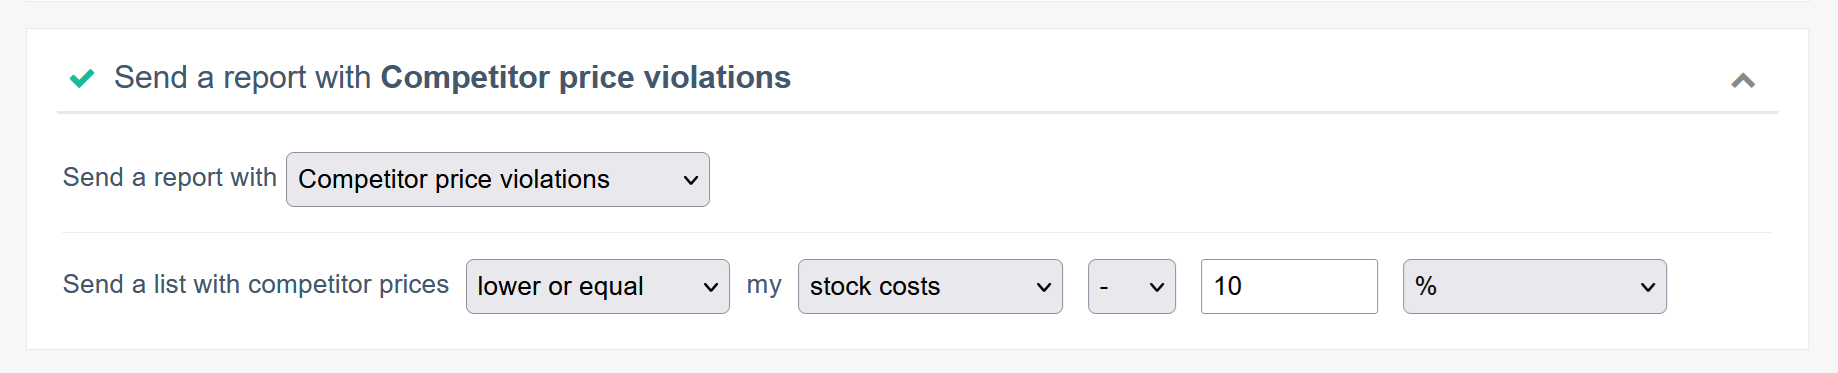Image resolution: width=1838 pixels, height=373 pixels.
Task: Open the minus operator dropdown
Action: (1132, 286)
